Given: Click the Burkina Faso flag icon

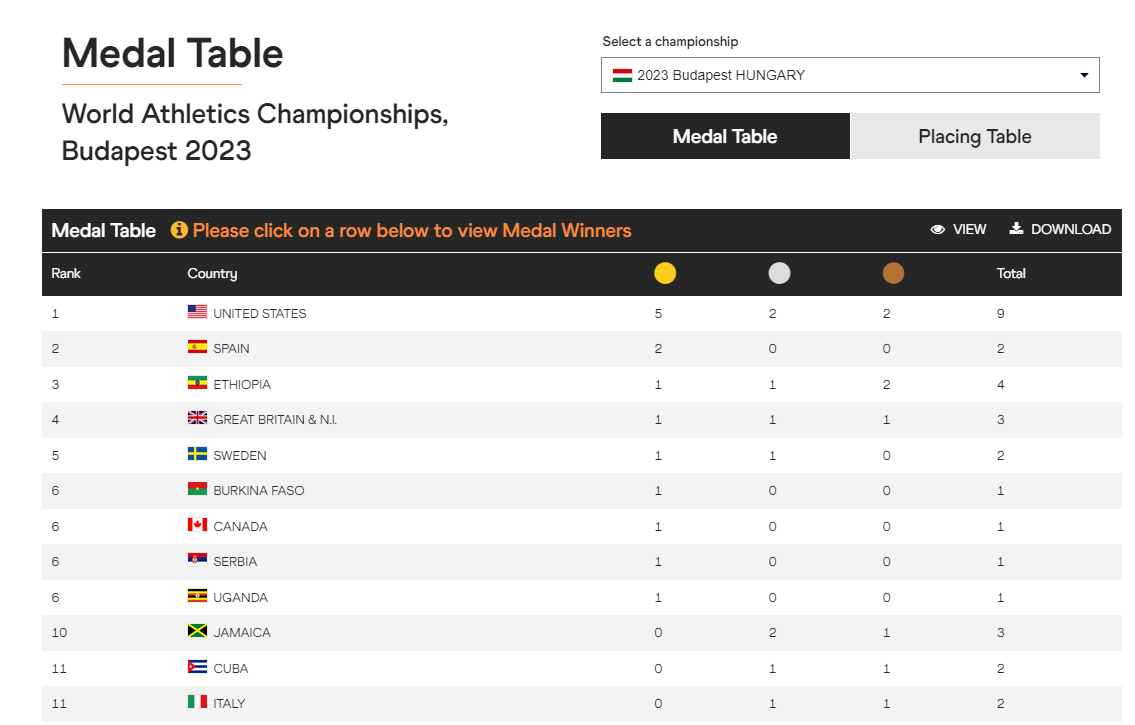Looking at the screenshot, I should (x=197, y=489).
